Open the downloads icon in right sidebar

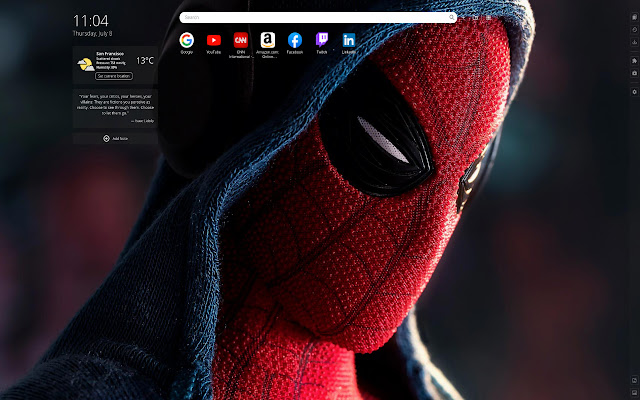[x=634, y=42]
